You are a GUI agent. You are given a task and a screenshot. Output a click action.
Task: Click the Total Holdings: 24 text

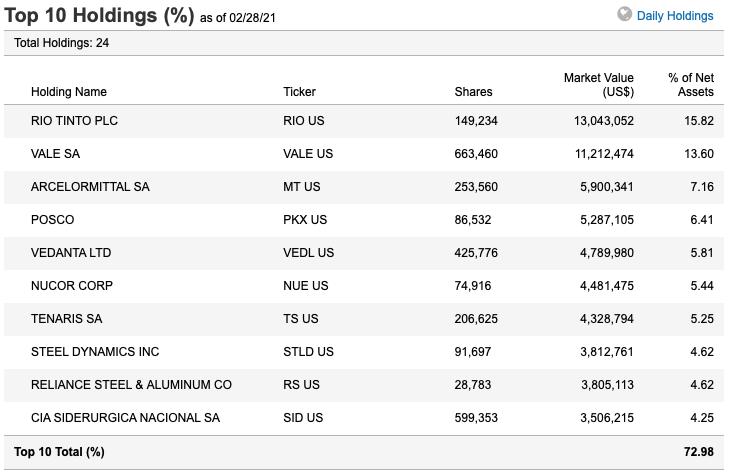[61, 43]
